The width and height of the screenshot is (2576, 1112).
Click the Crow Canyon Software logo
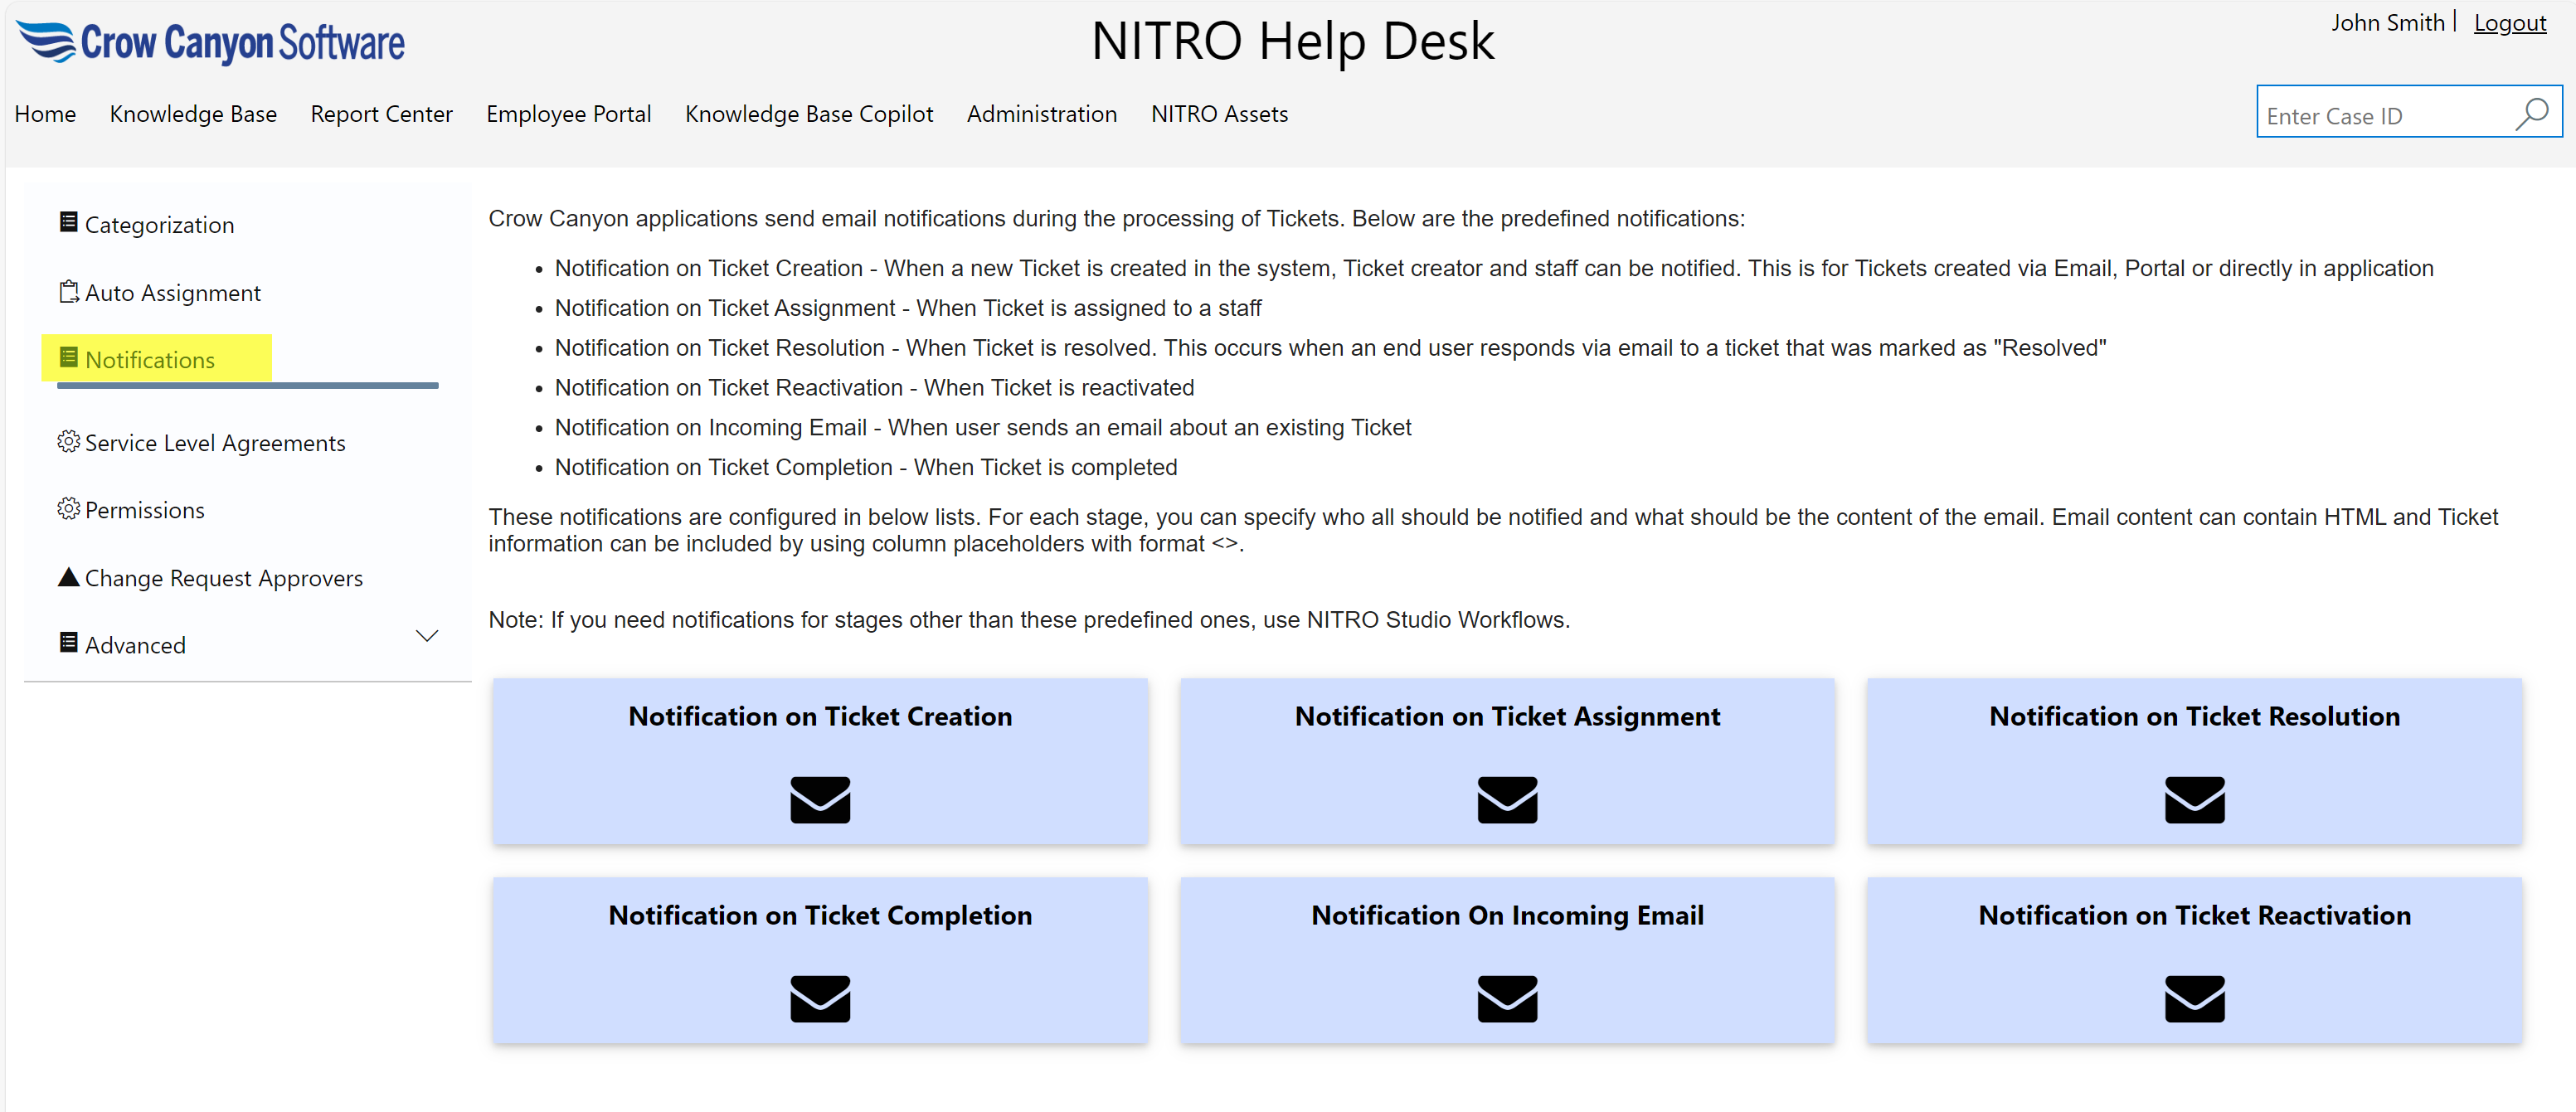click(211, 42)
